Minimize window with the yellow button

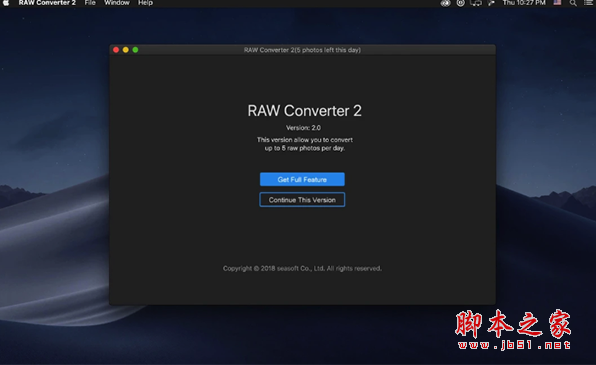[x=126, y=50]
